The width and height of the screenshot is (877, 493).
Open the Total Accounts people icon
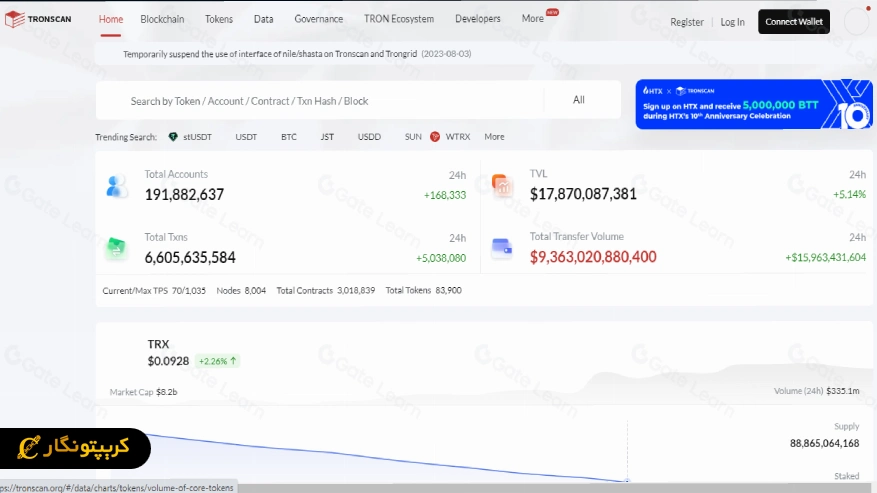(x=117, y=186)
